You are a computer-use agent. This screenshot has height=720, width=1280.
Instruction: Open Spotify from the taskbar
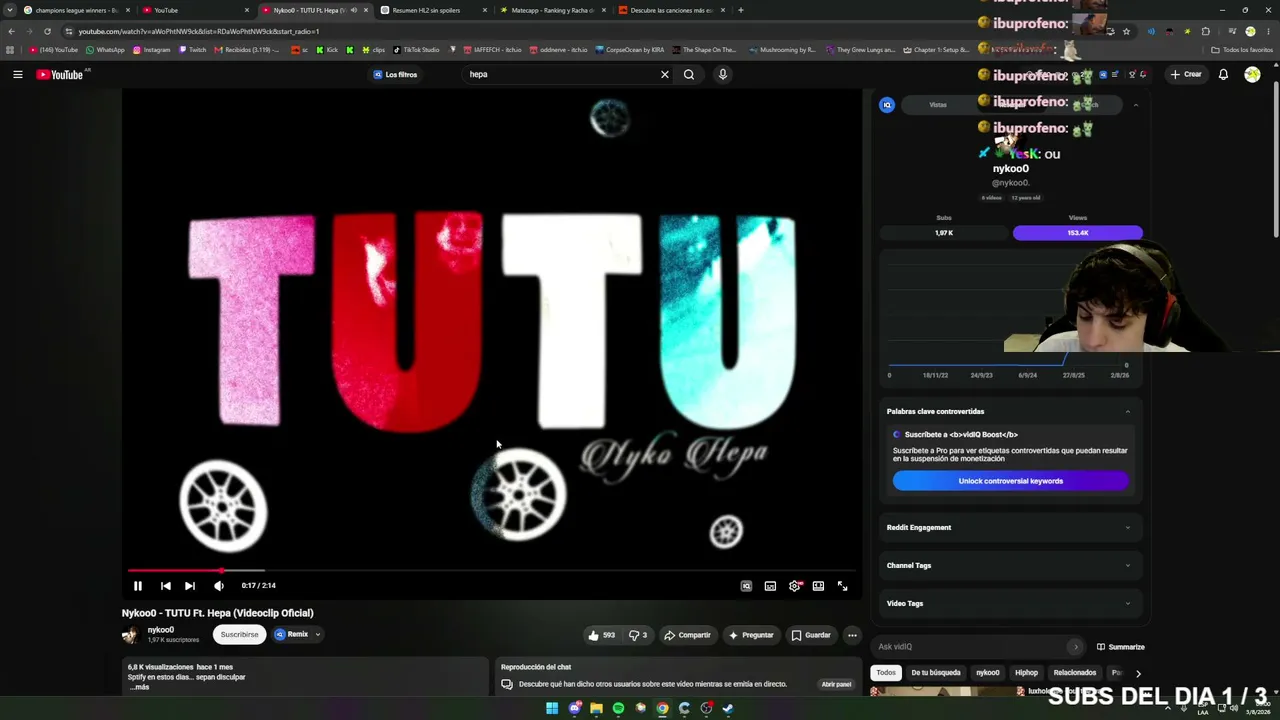(x=618, y=708)
